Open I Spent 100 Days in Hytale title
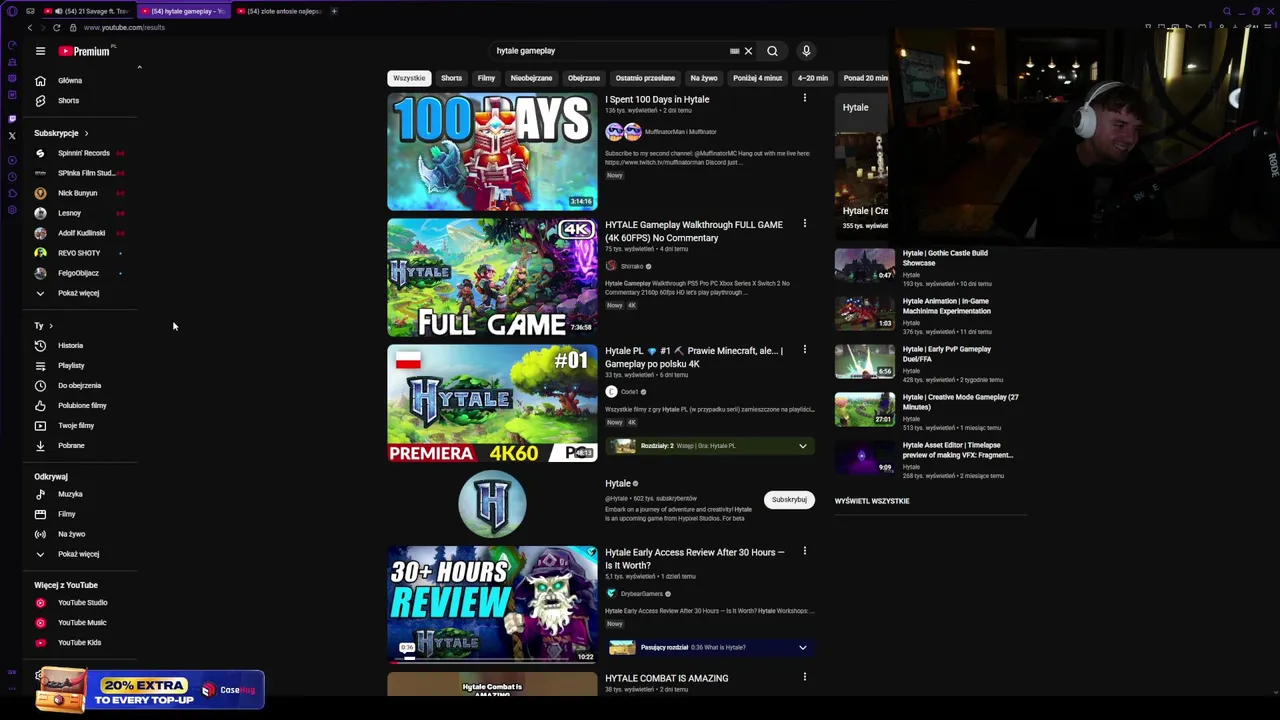 [x=657, y=99]
